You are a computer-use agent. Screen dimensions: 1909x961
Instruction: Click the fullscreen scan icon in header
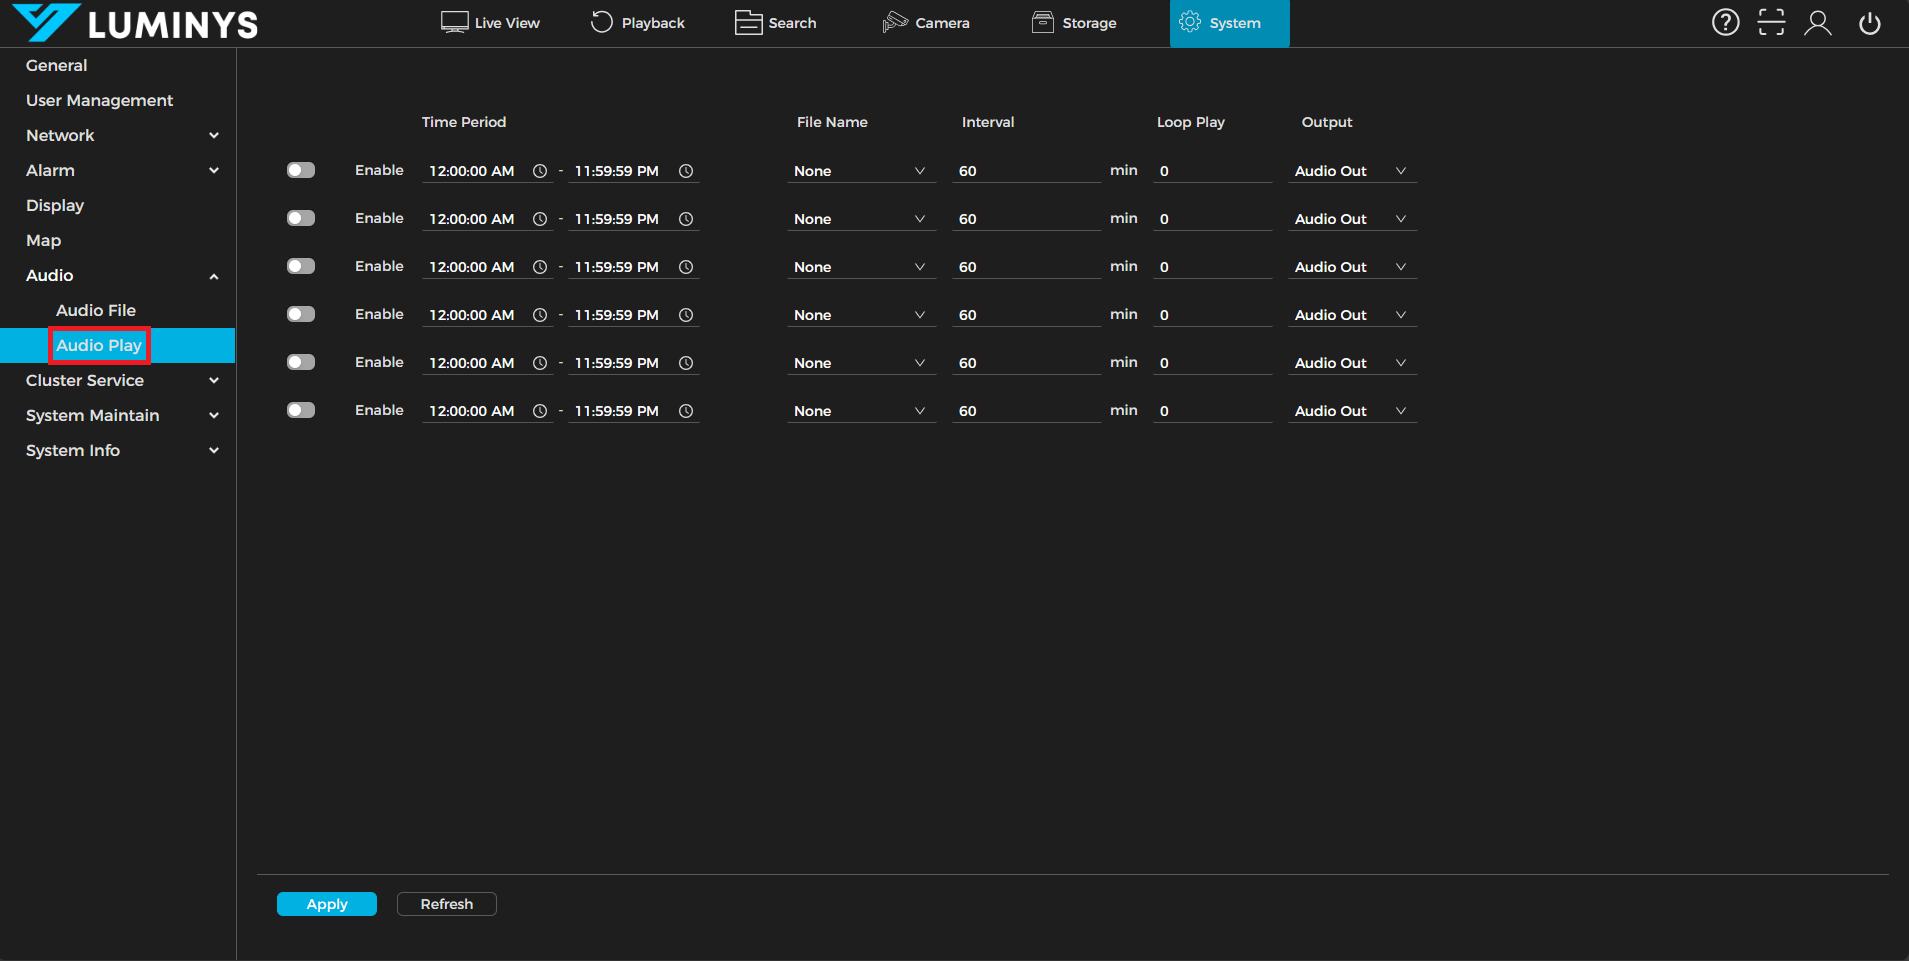pyautogui.click(x=1771, y=22)
